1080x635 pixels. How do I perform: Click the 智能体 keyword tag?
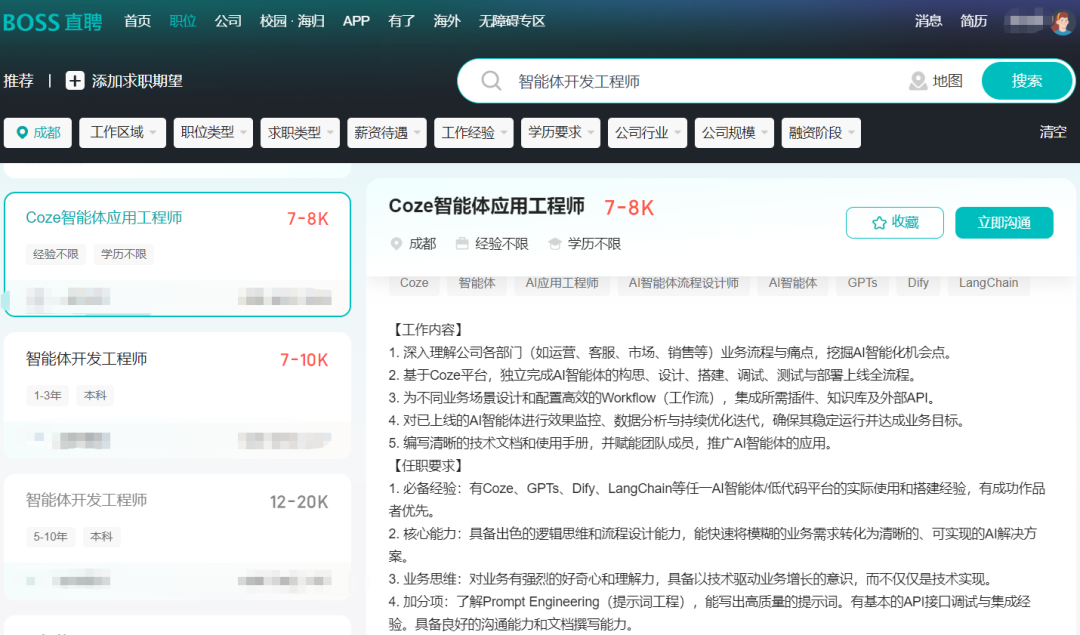pyautogui.click(x=477, y=283)
